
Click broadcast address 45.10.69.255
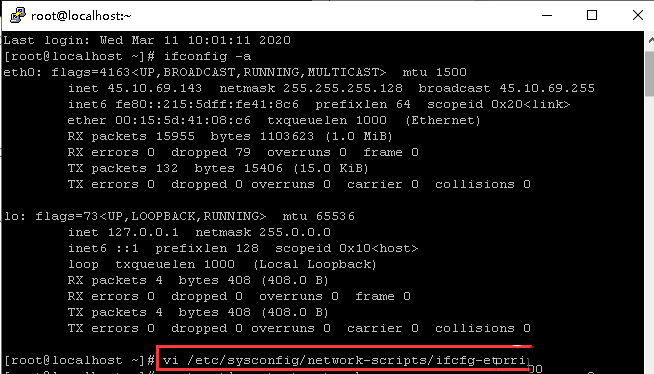tap(547, 88)
